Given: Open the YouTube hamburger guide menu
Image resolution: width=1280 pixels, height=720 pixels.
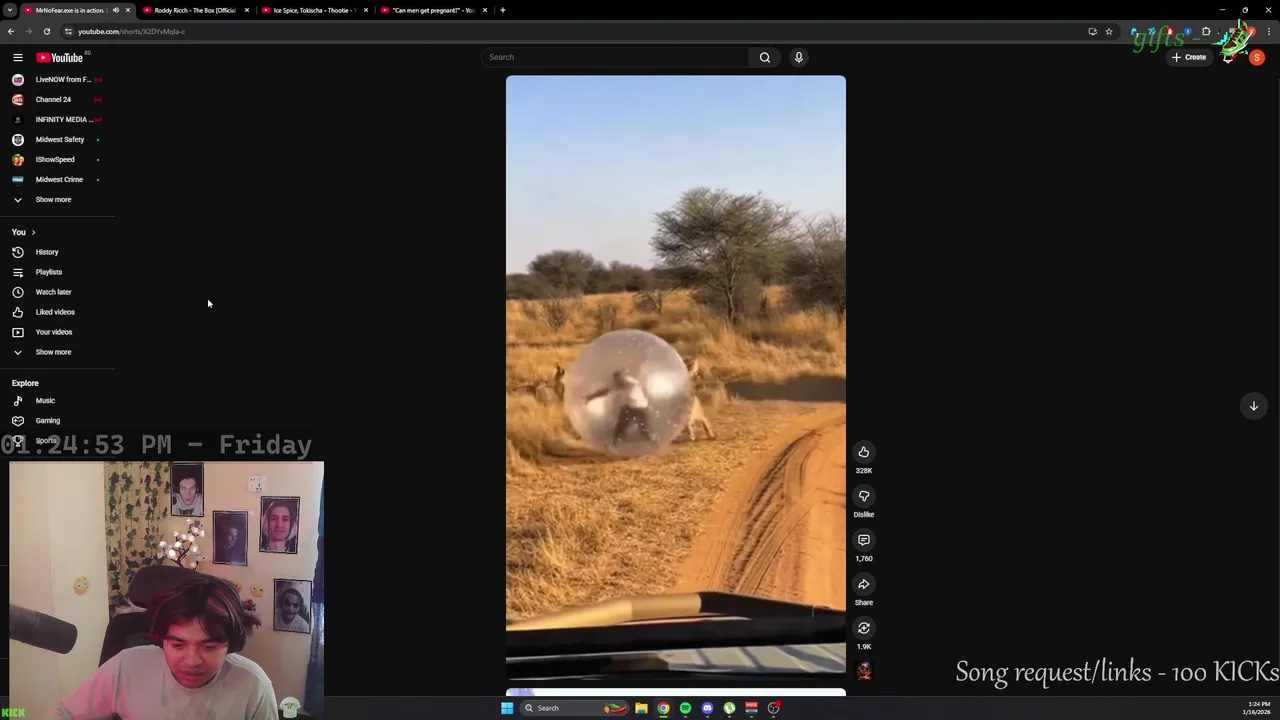Looking at the screenshot, I should (x=17, y=58).
